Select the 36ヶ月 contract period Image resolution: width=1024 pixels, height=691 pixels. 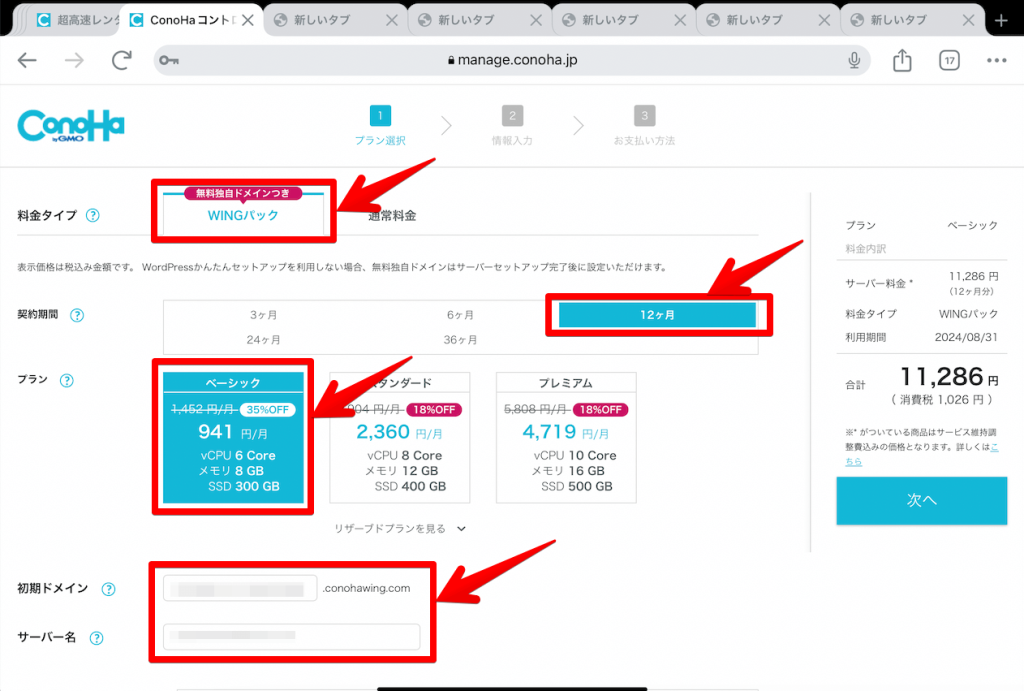coord(460,340)
